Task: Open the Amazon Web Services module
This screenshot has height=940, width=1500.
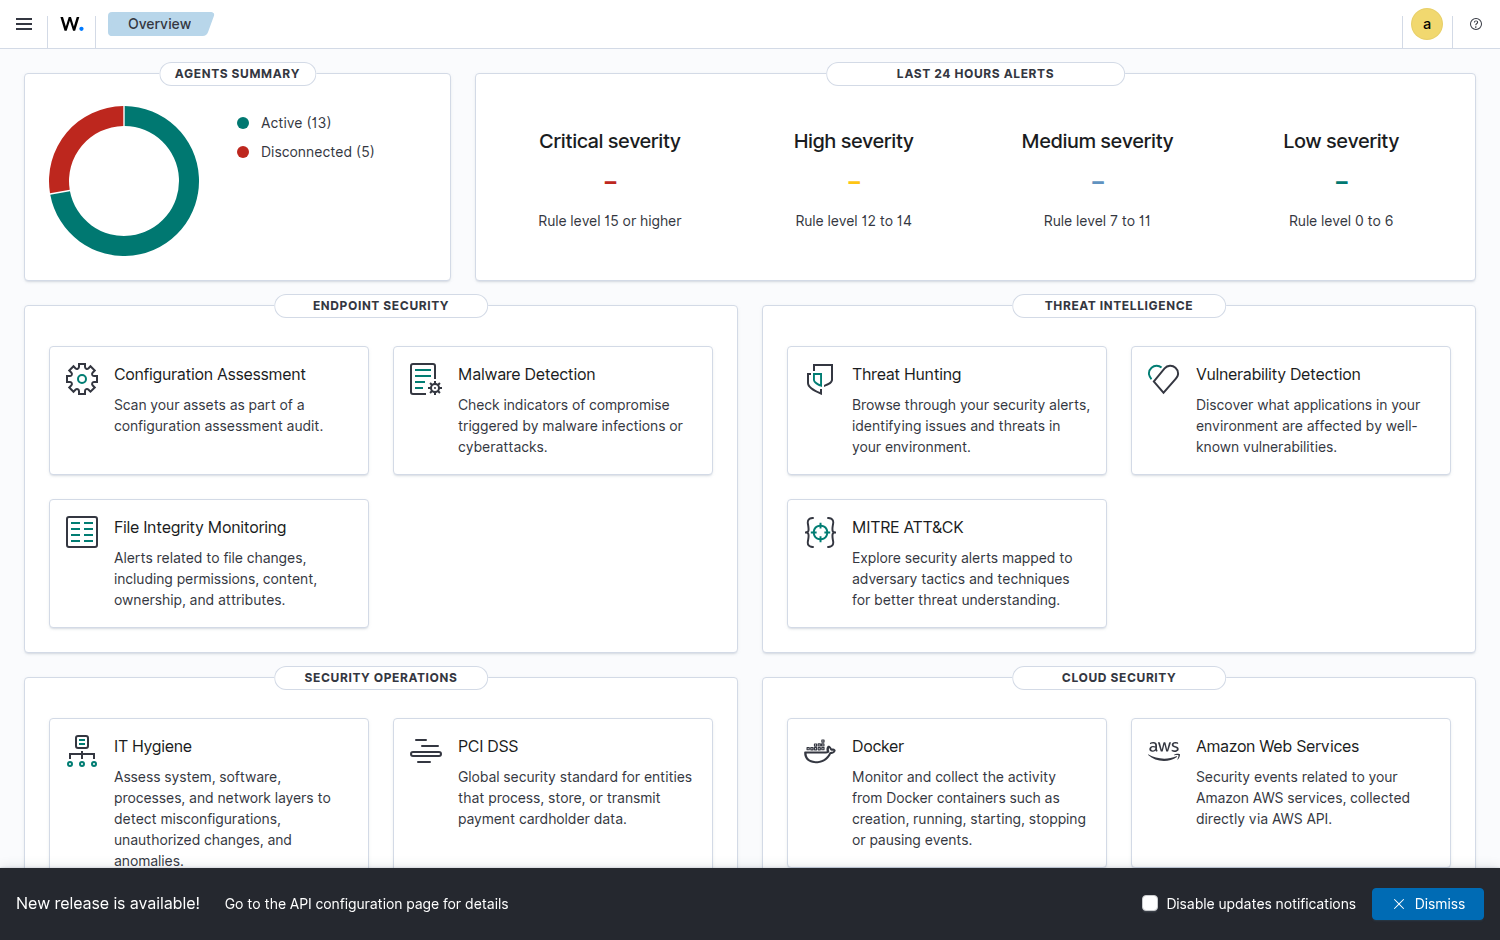Action: click(x=1291, y=793)
